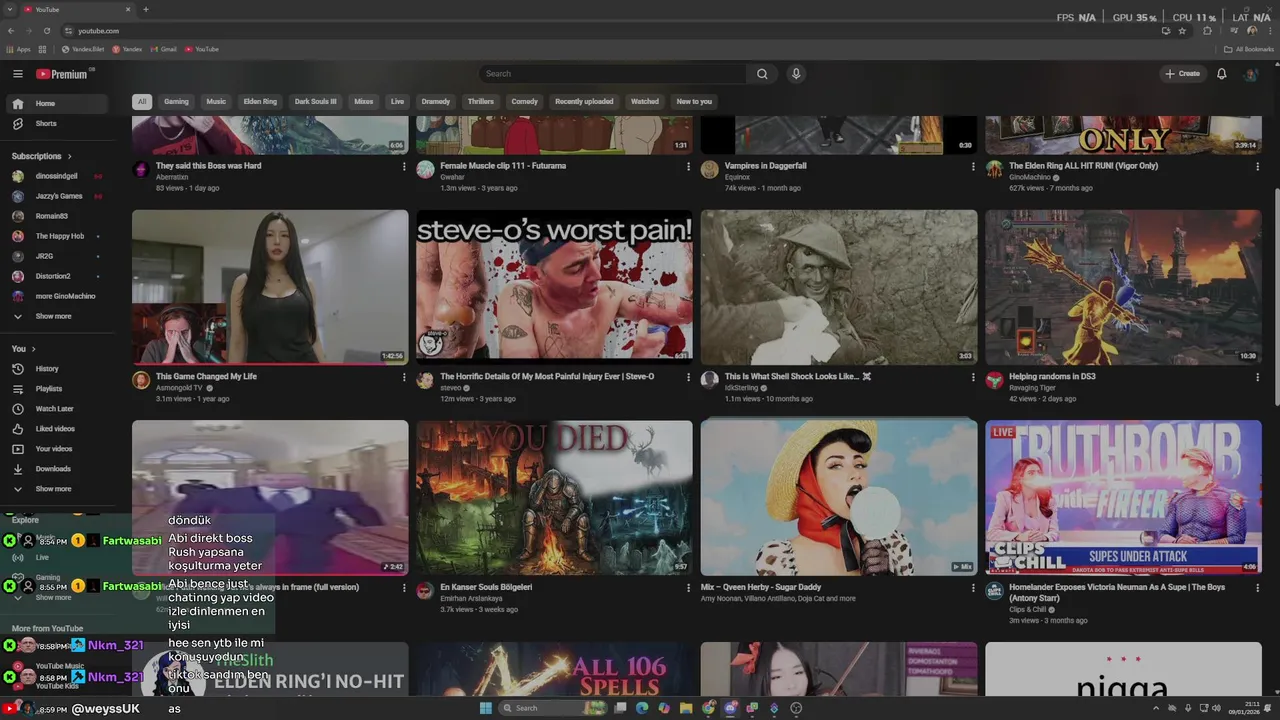
Task: Open options for 'This Is What Shell Shock Looks Like'
Action: [973, 378]
